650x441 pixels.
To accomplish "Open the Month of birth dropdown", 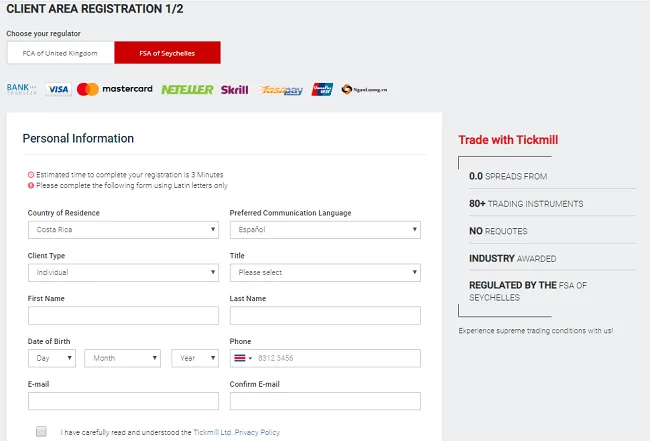I will click(x=122, y=358).
